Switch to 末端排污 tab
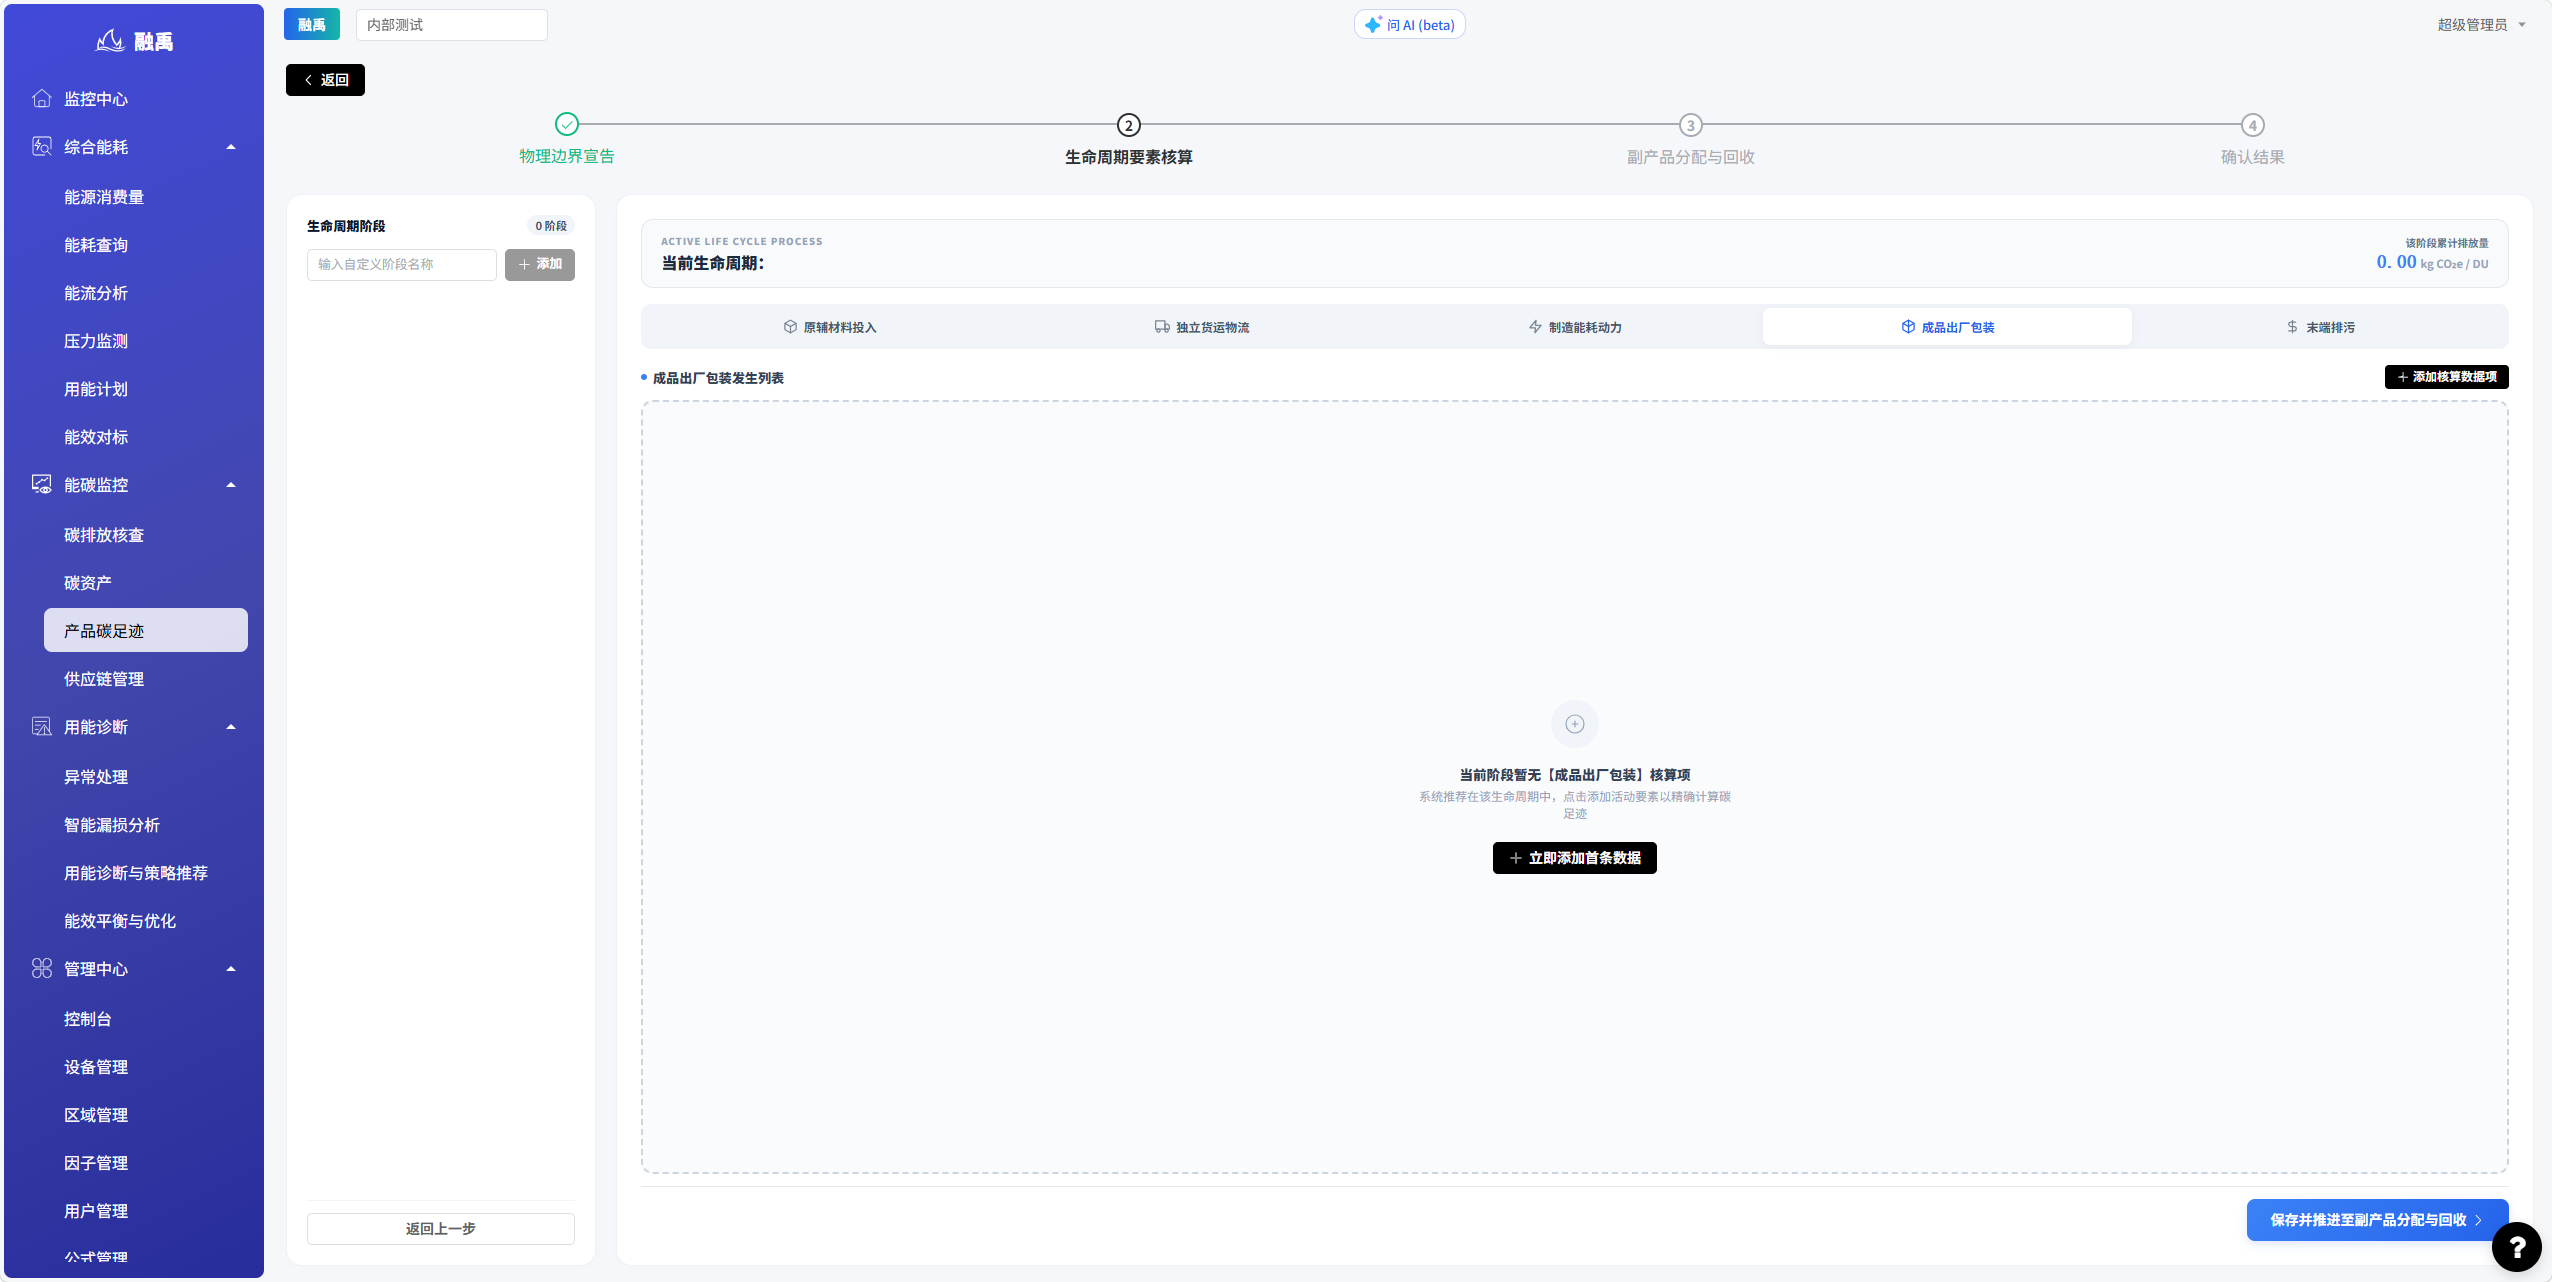The image size is (2552, 1282). point(2320,327)
